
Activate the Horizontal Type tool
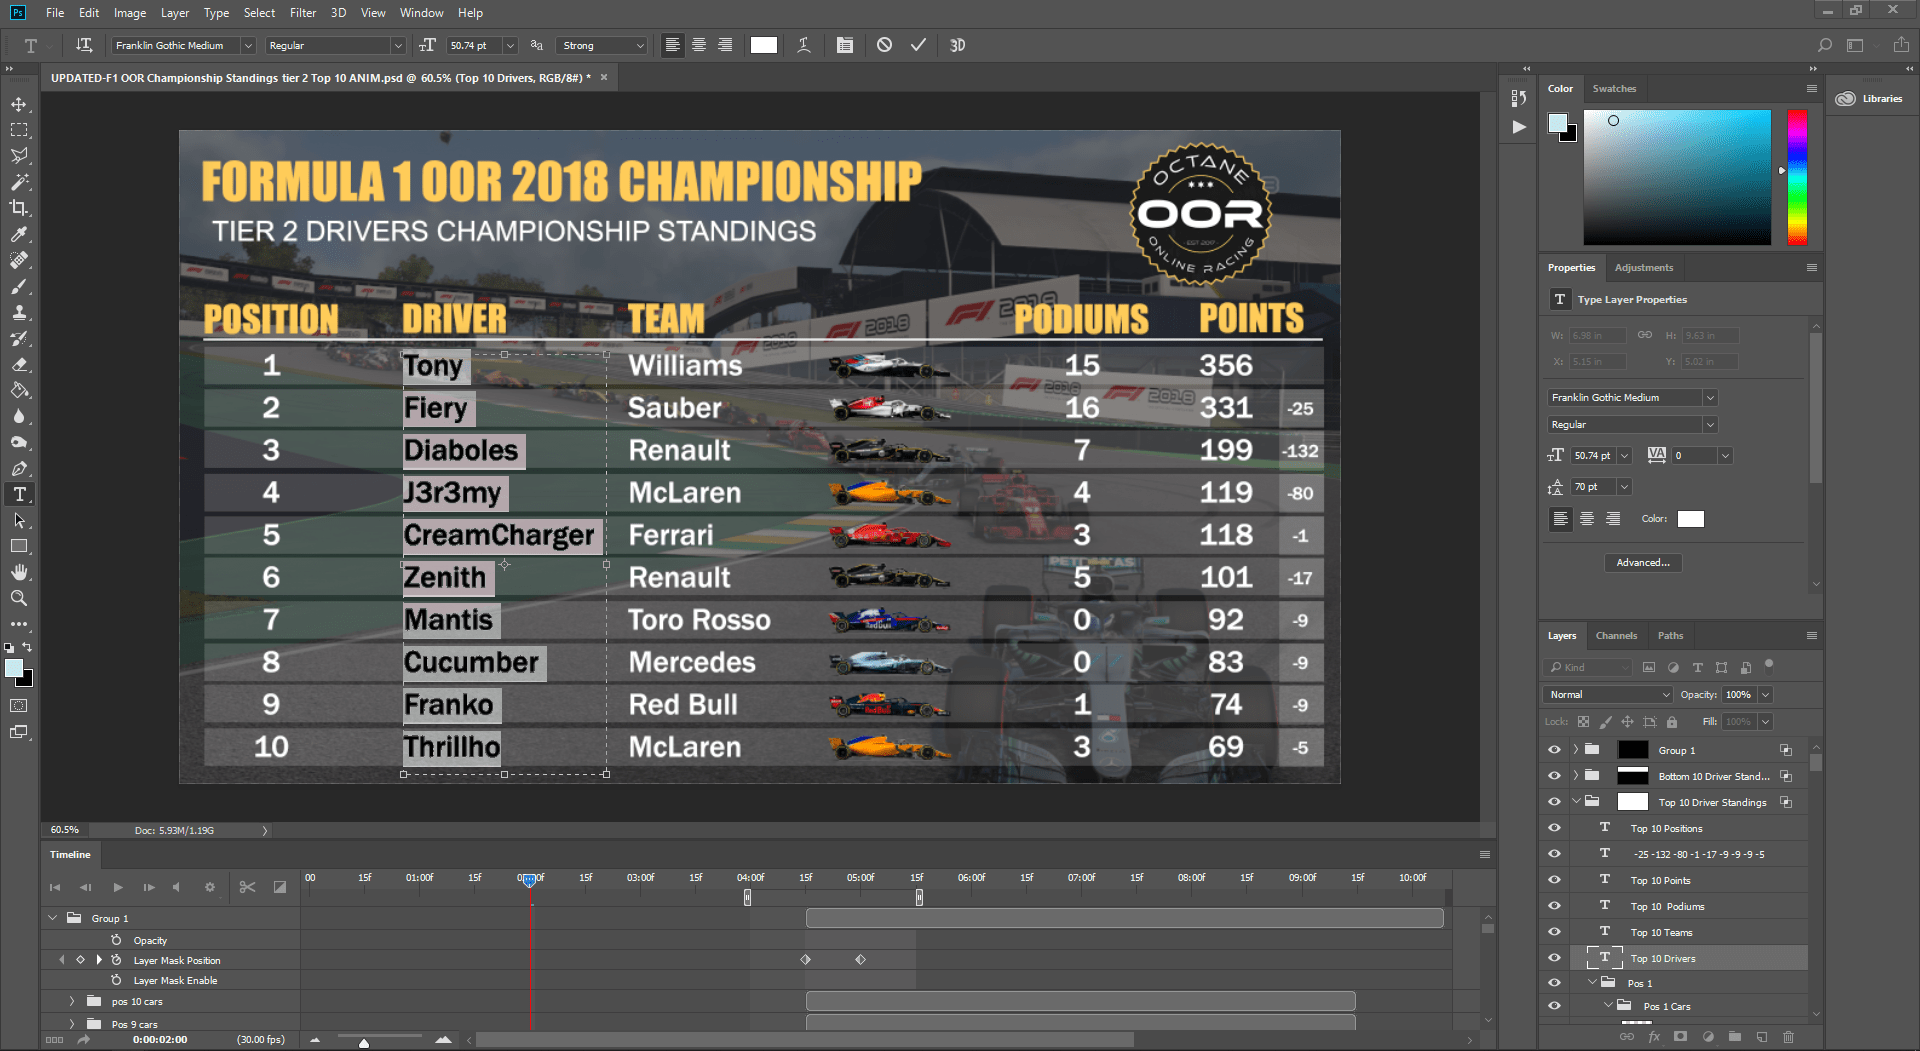(18, 493)
